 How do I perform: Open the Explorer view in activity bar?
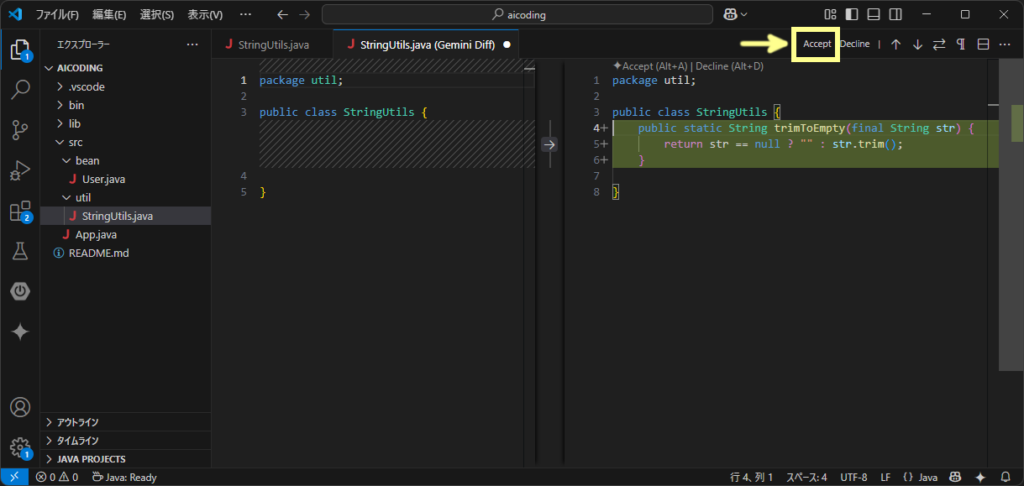click(20, 50)
